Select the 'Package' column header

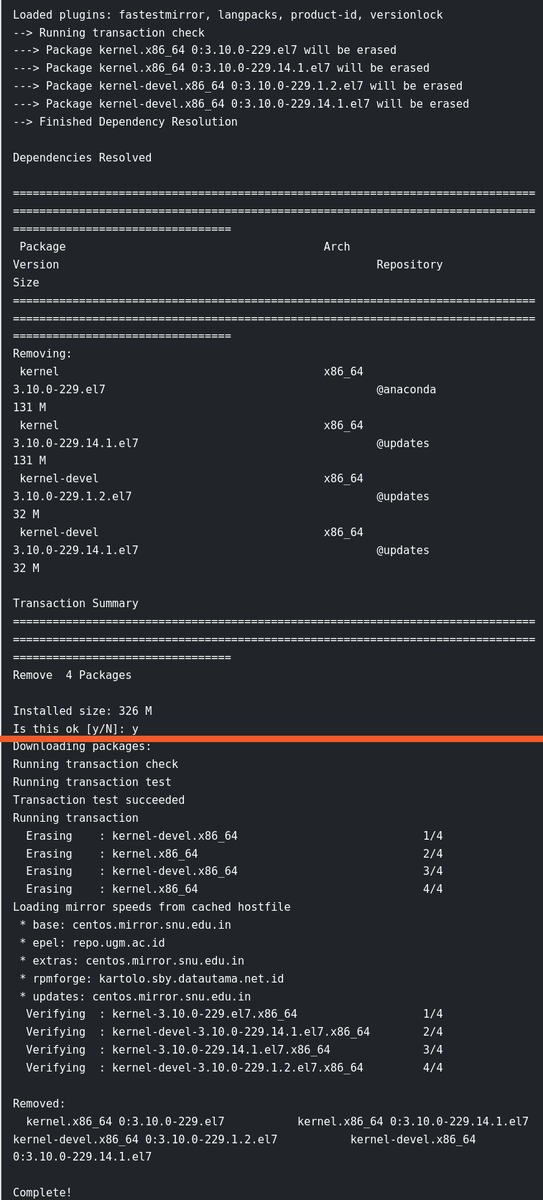click(x=42, y=247)
